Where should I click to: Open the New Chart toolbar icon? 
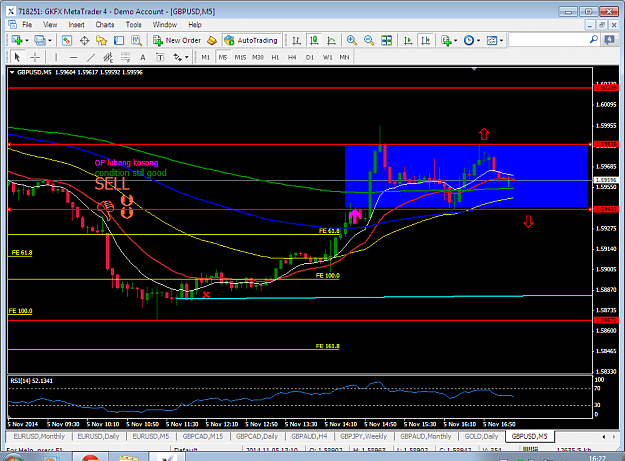pos(17,40)
